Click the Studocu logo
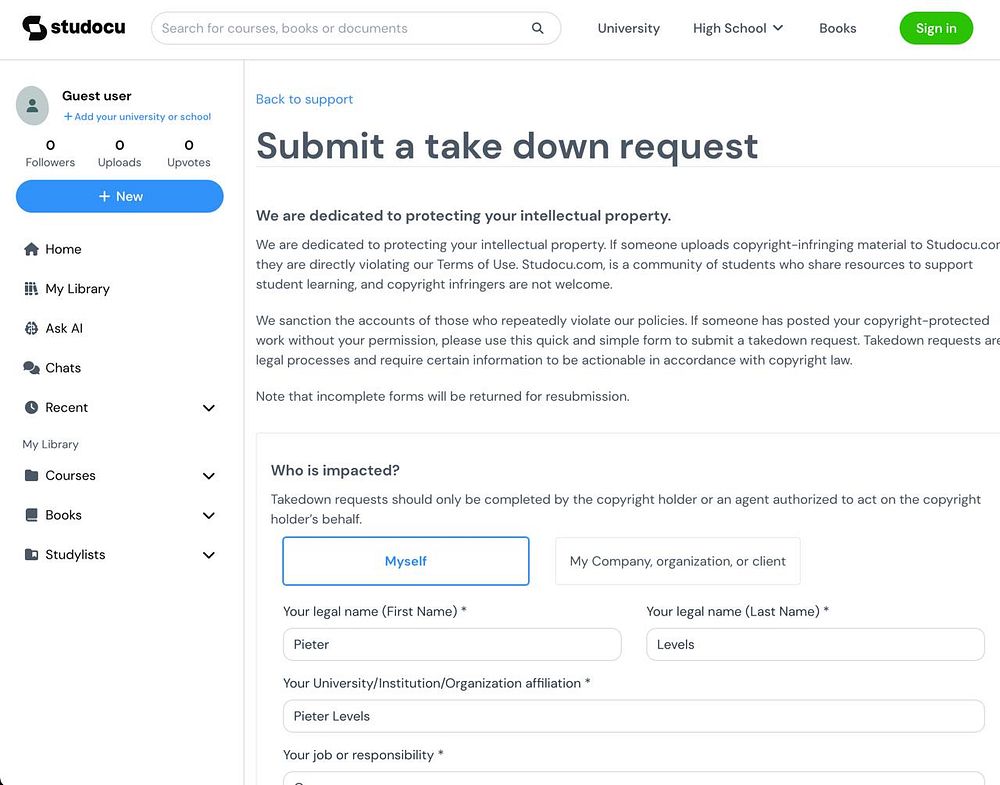1000x785 pixels. (x=74, y=27)
